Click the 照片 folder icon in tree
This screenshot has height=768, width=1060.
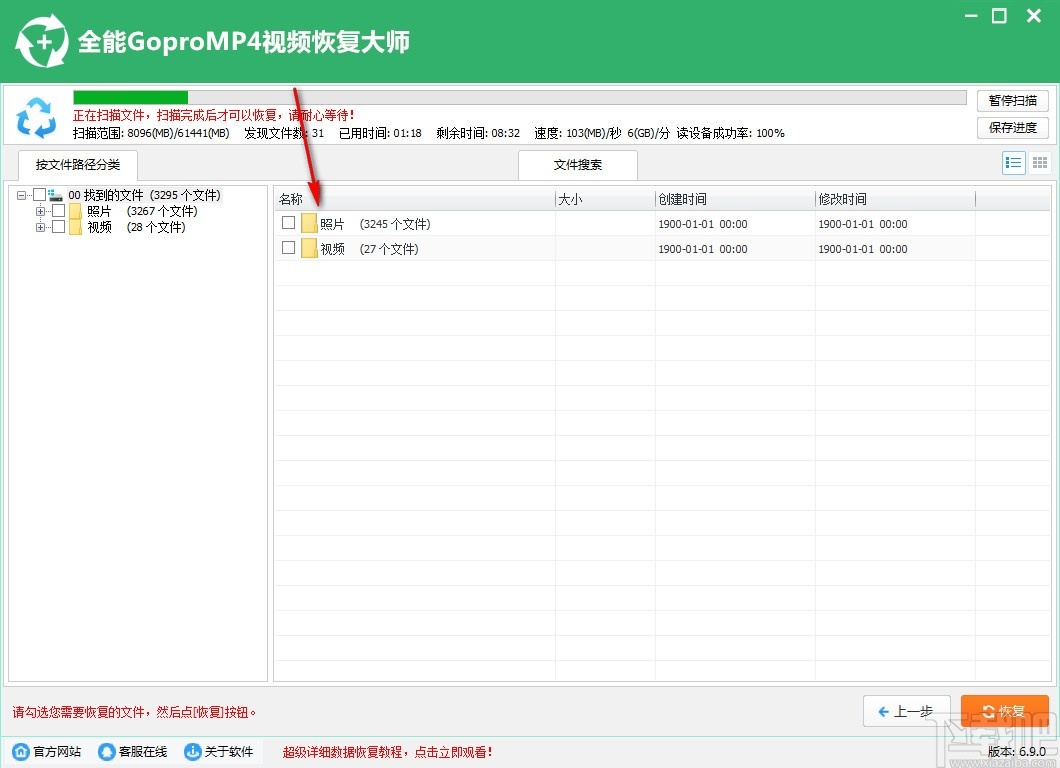click(75, 211)
